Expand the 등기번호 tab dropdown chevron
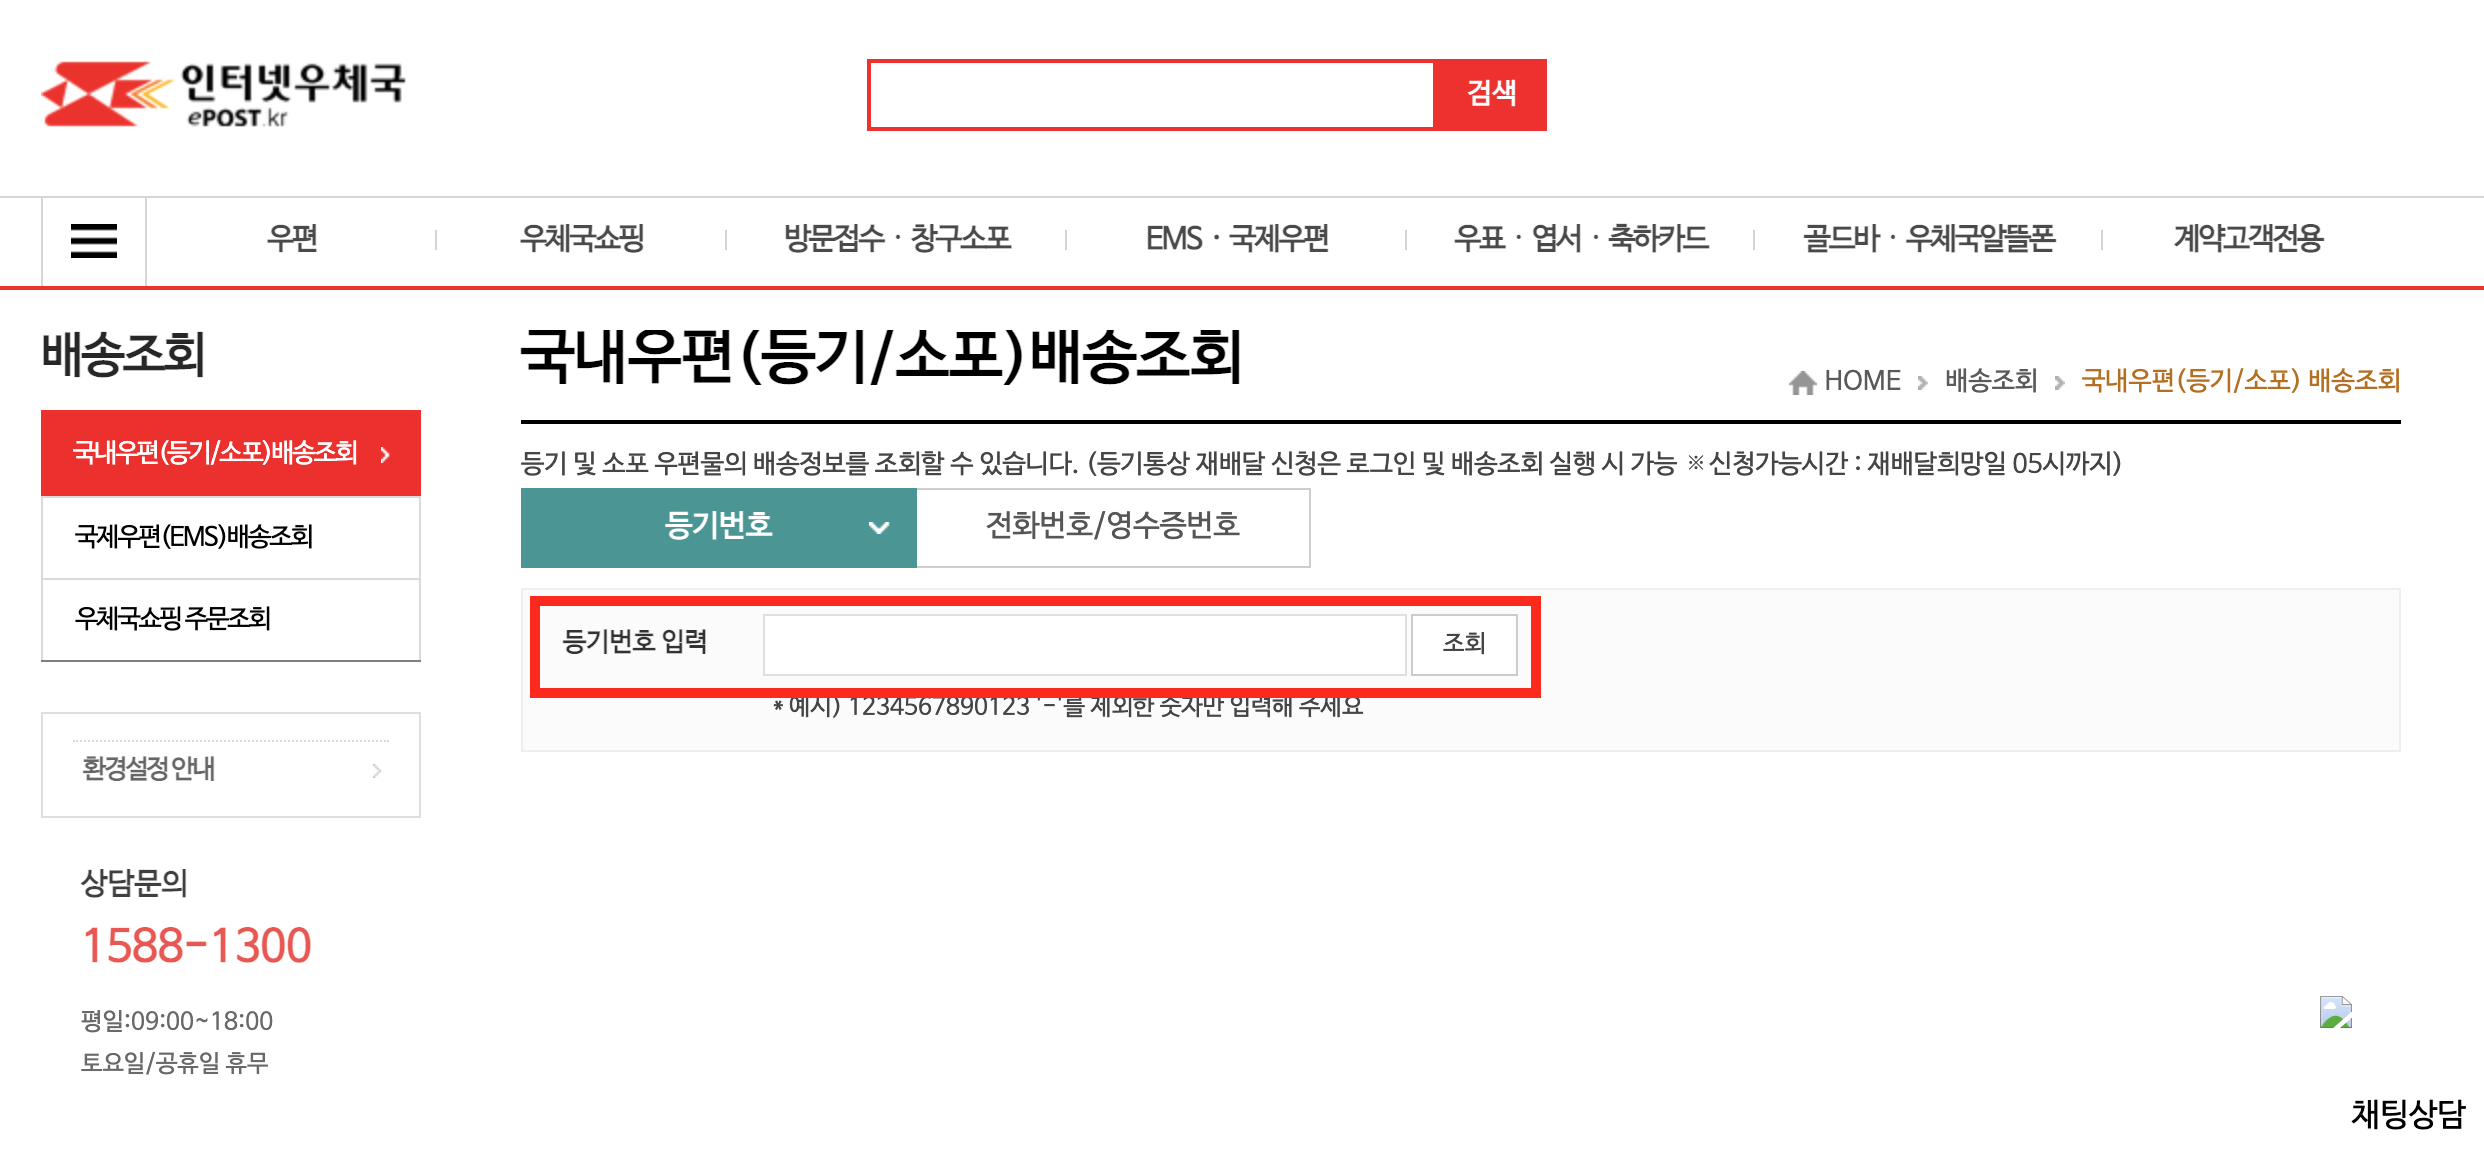 (x=878, y=527)
